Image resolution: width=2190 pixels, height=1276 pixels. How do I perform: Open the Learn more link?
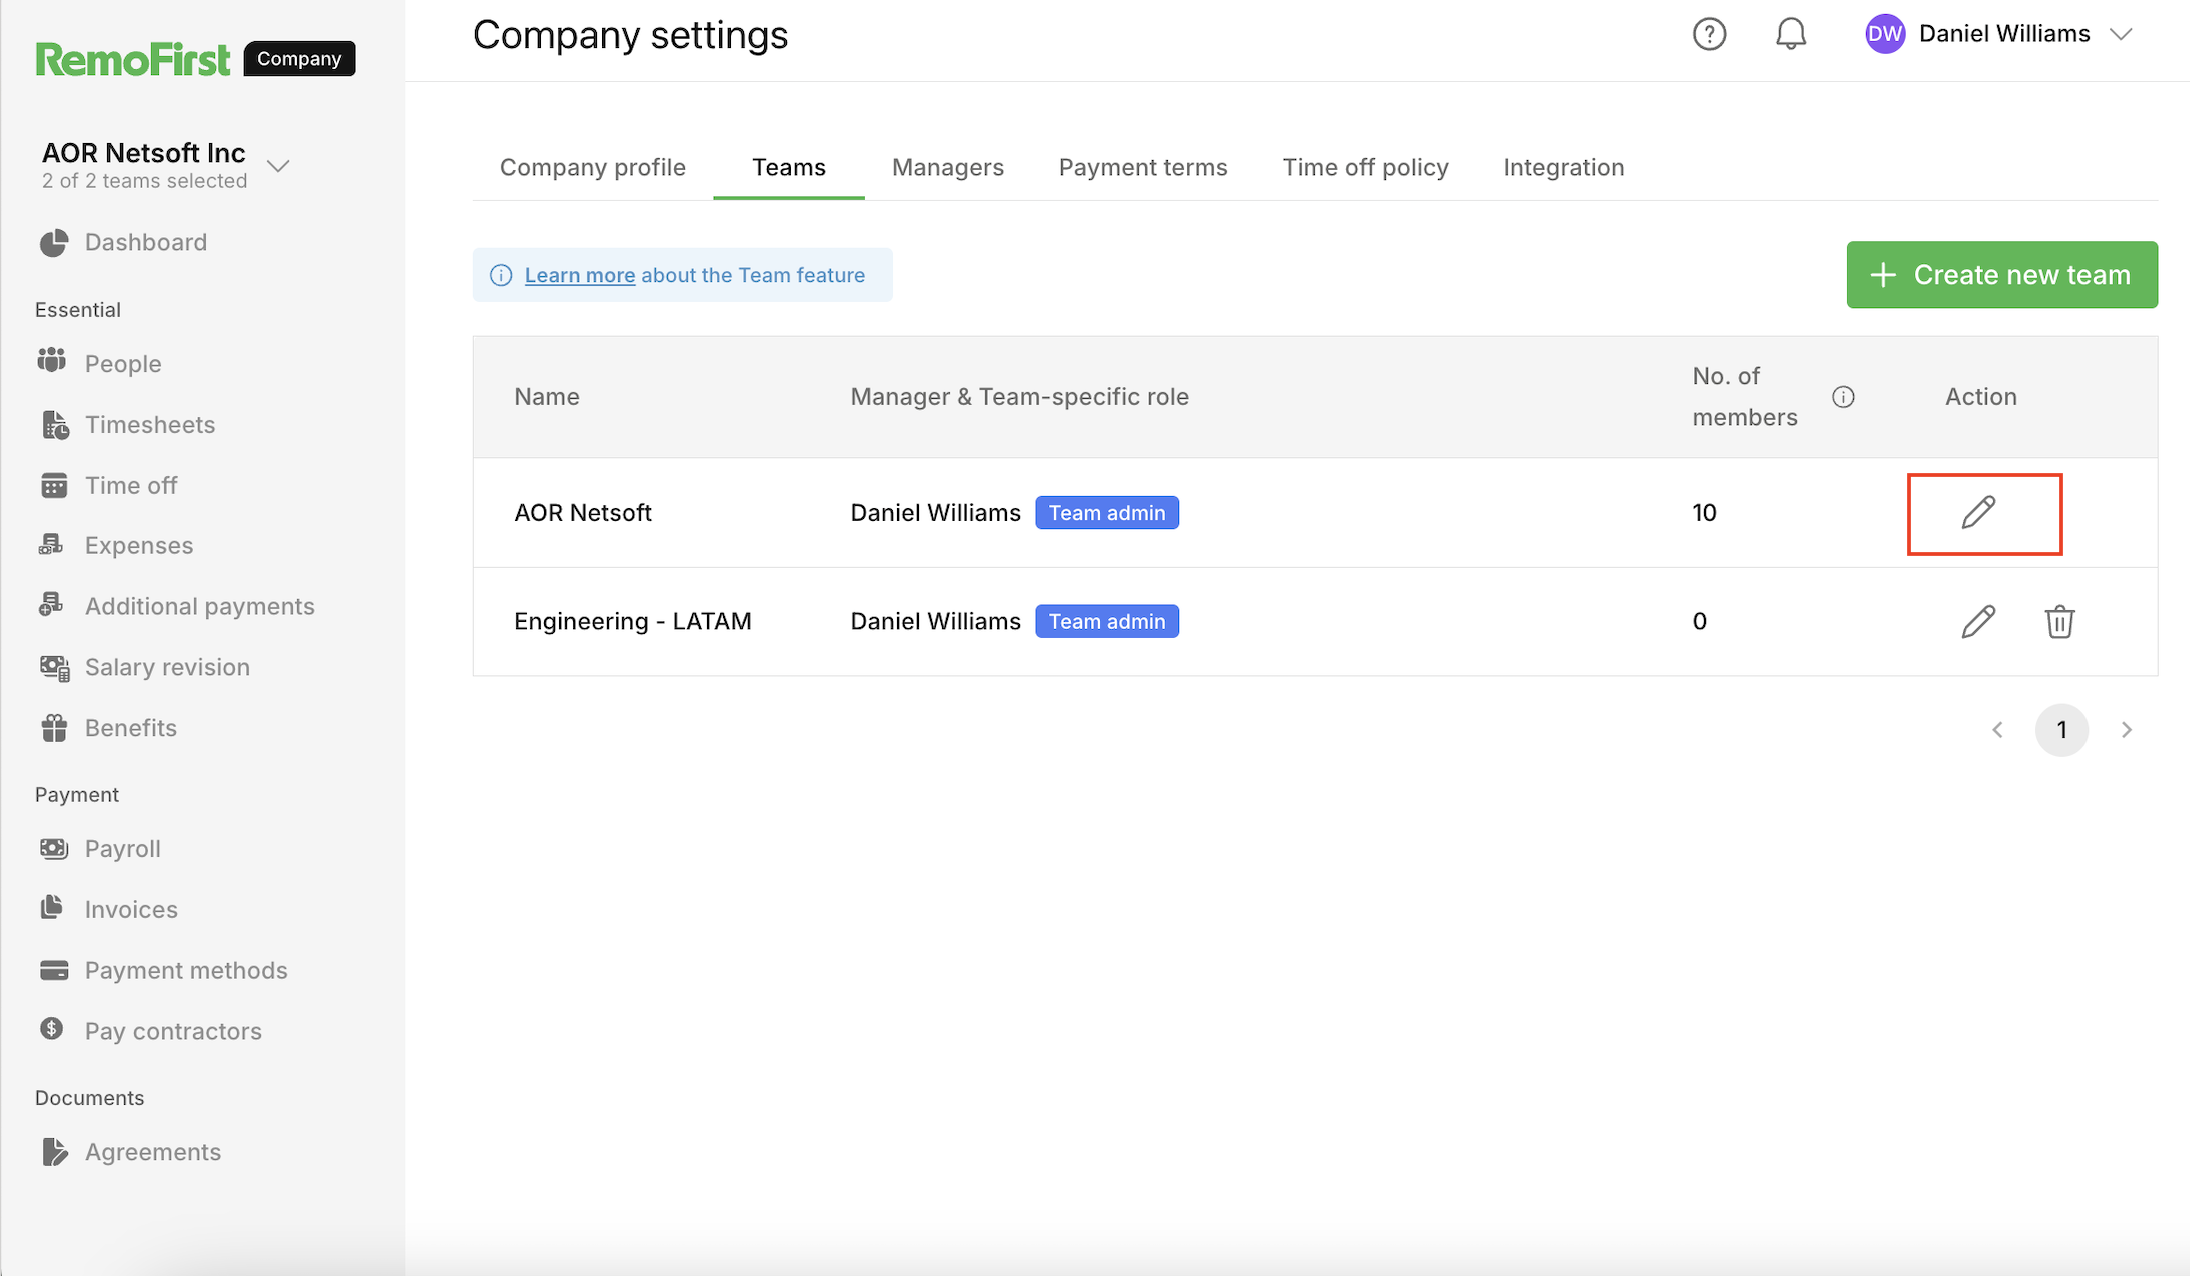pyautogui.click(x=580, y=275)
